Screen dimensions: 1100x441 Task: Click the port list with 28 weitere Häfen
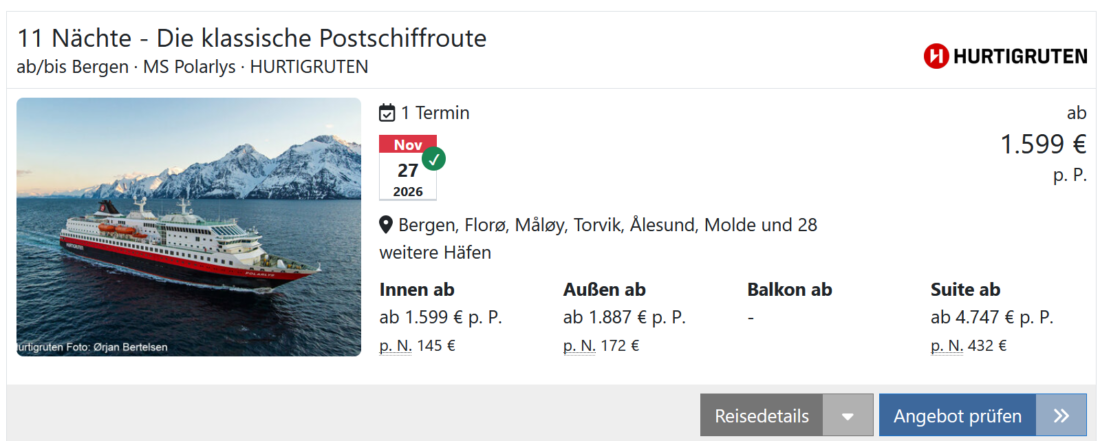[598, 238]
